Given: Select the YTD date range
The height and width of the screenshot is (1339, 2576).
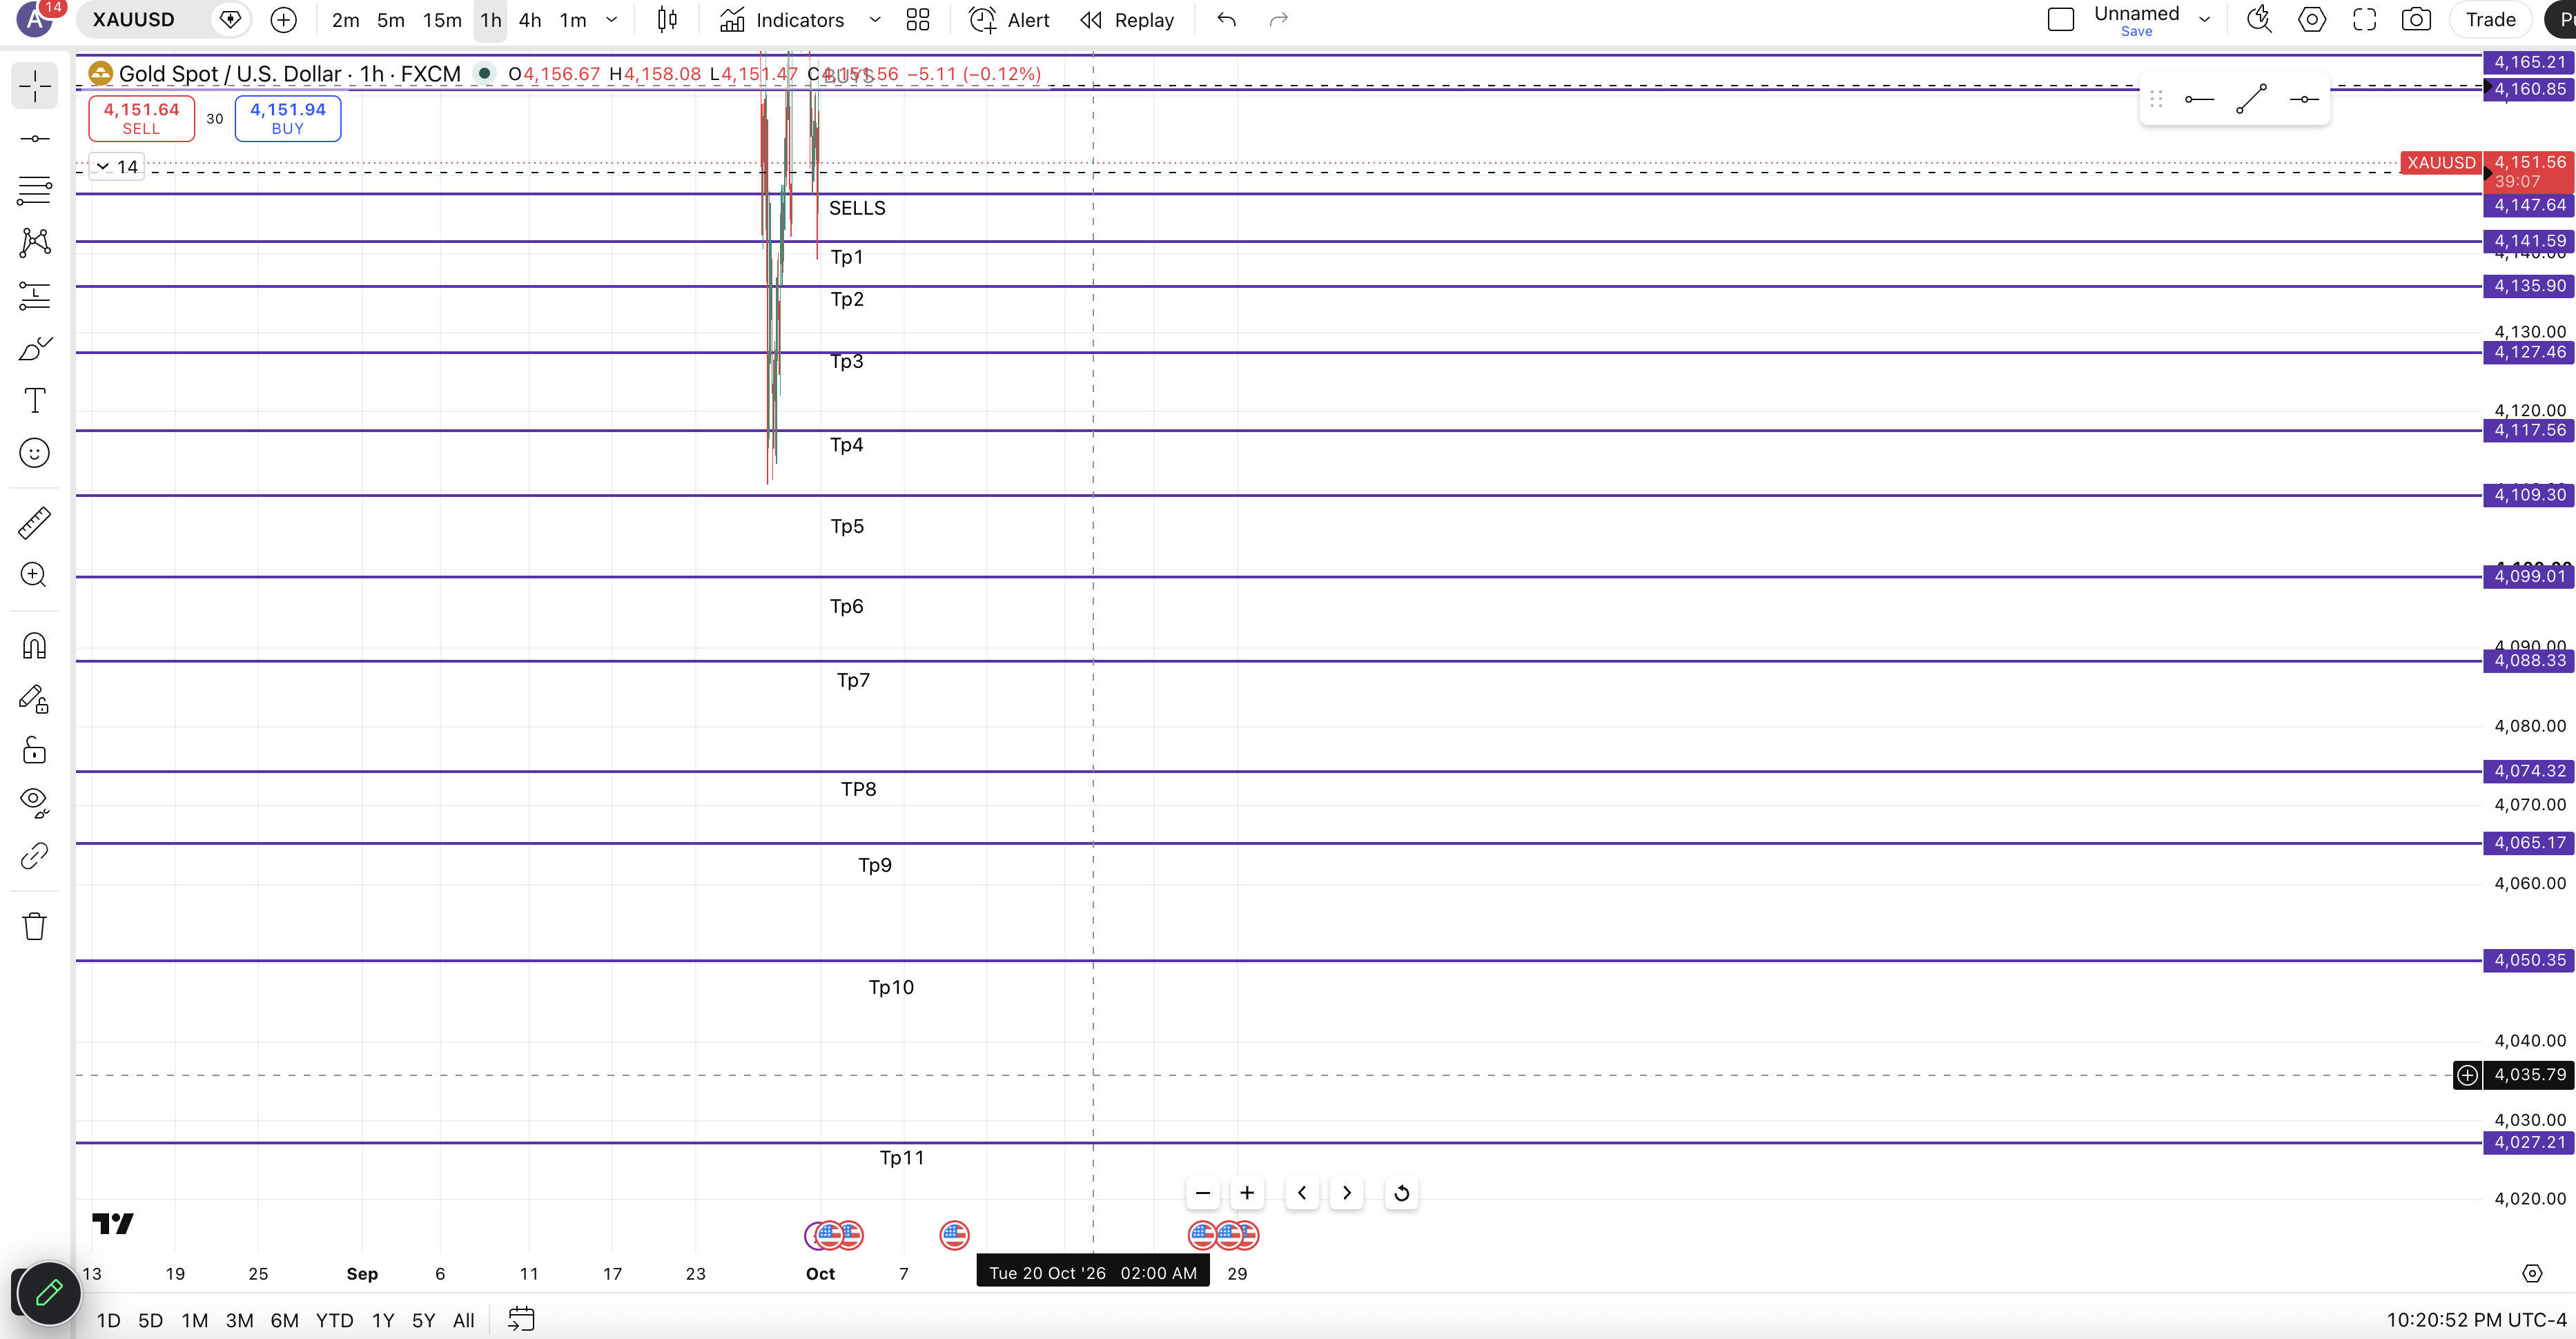Looking at the screenshot, I should pos(334,1320).
